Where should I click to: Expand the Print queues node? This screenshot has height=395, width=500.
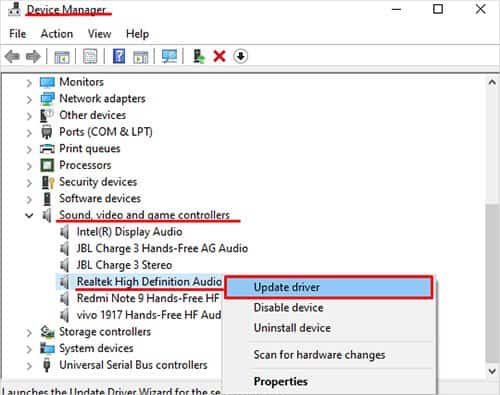(29, 149)
